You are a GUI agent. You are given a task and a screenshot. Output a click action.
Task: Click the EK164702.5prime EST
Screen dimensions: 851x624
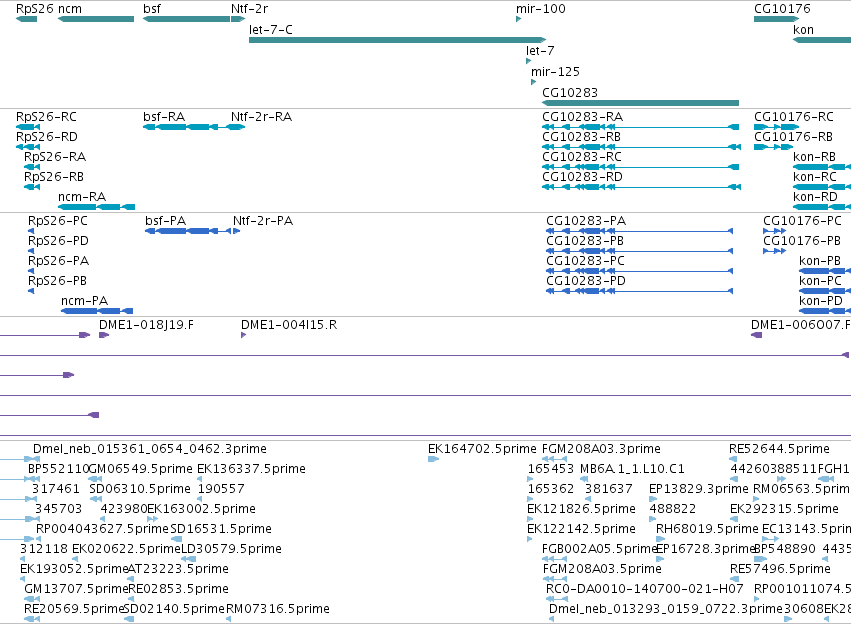(433, 459)
